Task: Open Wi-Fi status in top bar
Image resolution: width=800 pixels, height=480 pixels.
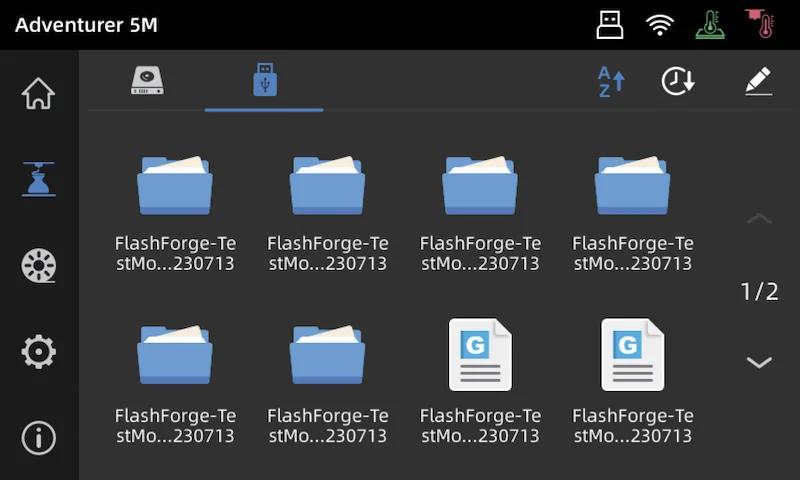Action: (x=660, y=24)
